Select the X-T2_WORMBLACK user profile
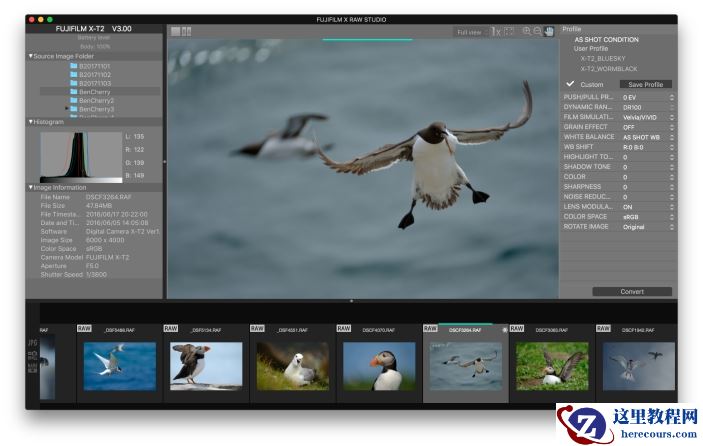The image size is (703, 446). (x=608, y=69)
